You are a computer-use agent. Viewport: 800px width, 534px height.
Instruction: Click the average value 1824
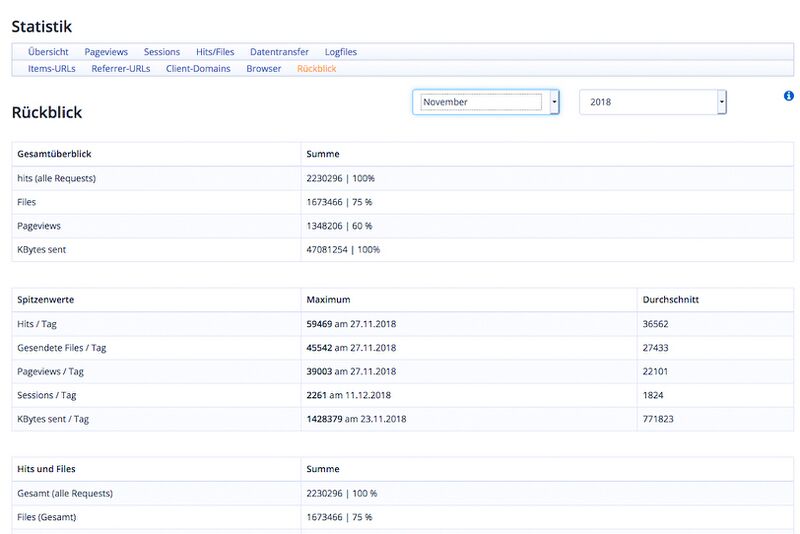pos(653,395)
